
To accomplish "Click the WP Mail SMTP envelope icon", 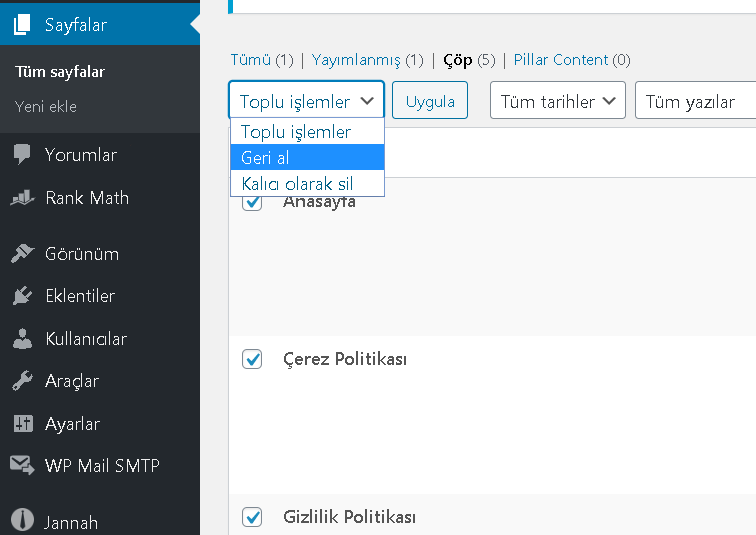I will [22, 465].
